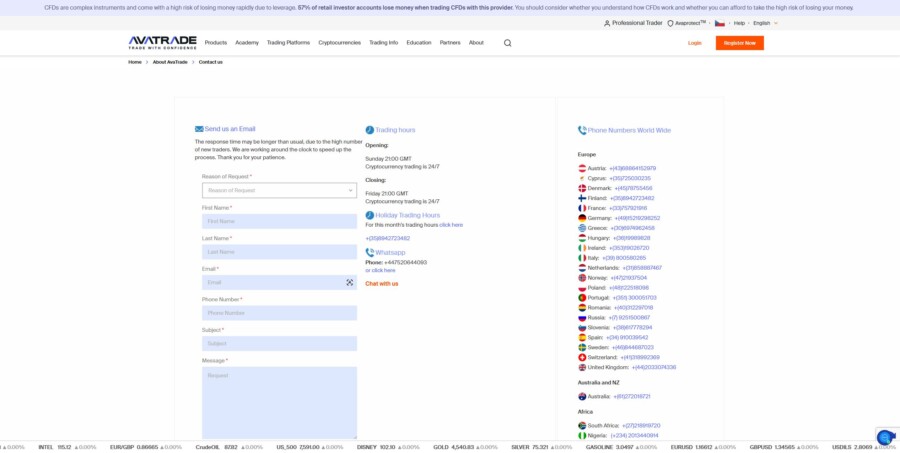This screenshot has width=900, height=453.
Task: Click the +(35)8942723482 number under Holiday Trading Hours
Action: 388,238
